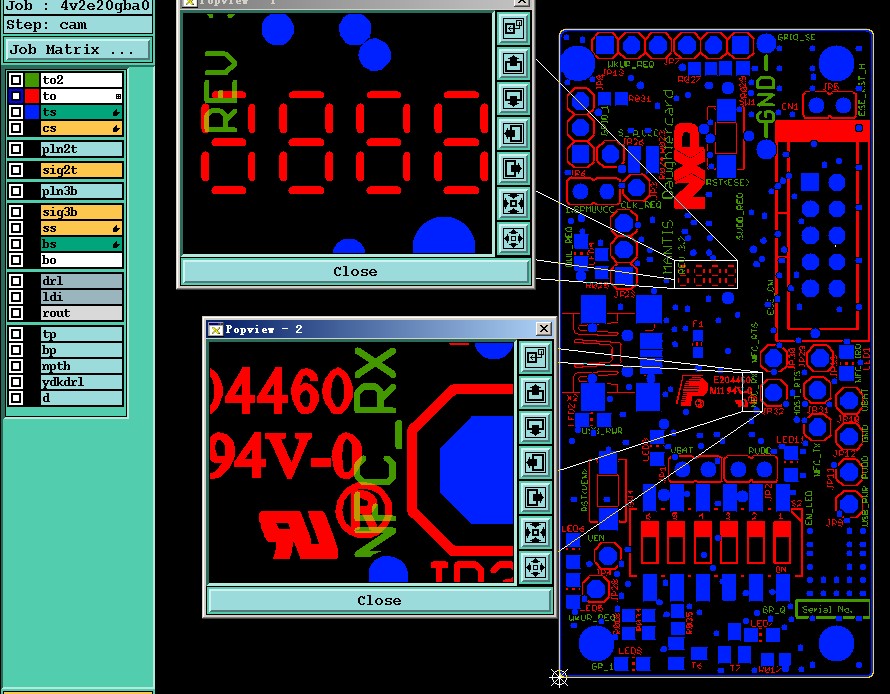
Task: Click the Job name 4v2e20gba0 label
Action: [79, 6]
